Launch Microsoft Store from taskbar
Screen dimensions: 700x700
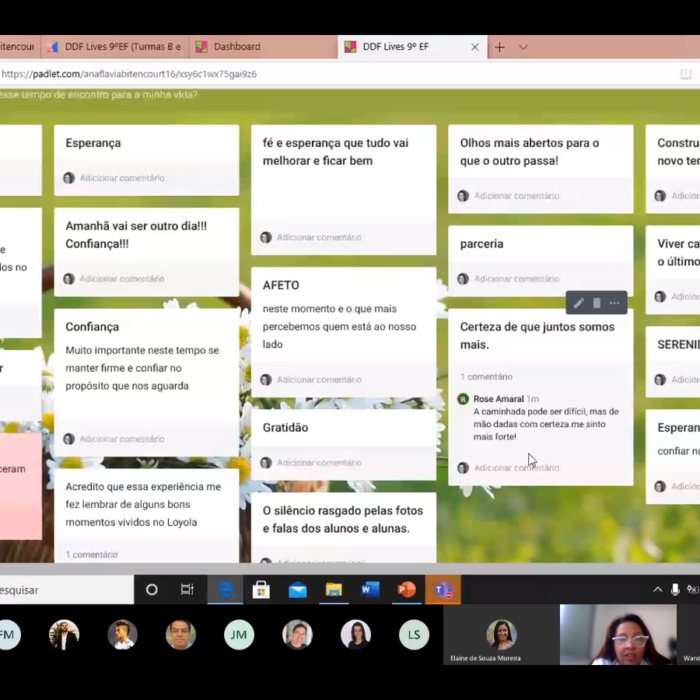pos(261,590)
